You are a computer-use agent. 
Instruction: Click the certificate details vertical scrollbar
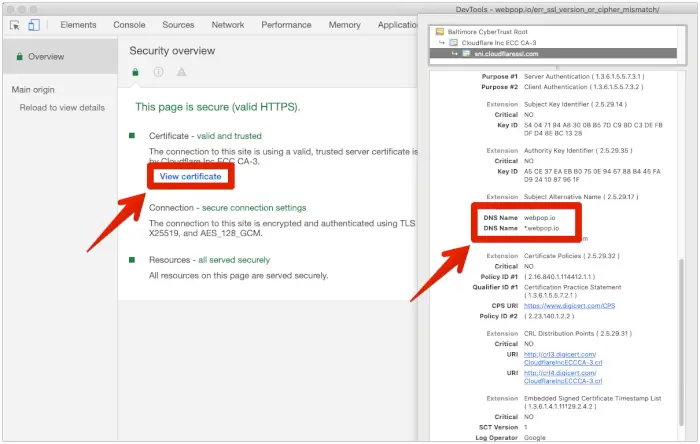pos(681,342)
